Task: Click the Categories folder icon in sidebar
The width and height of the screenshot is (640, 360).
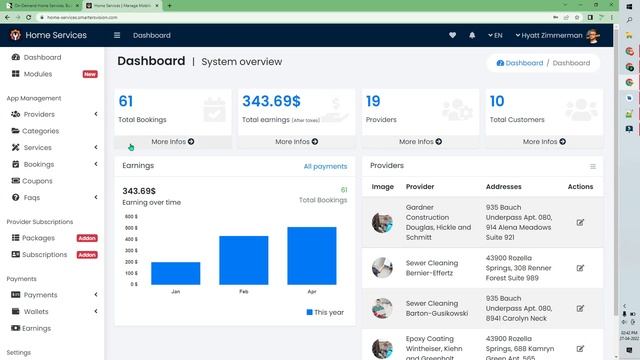Action: tap(16, 131)
